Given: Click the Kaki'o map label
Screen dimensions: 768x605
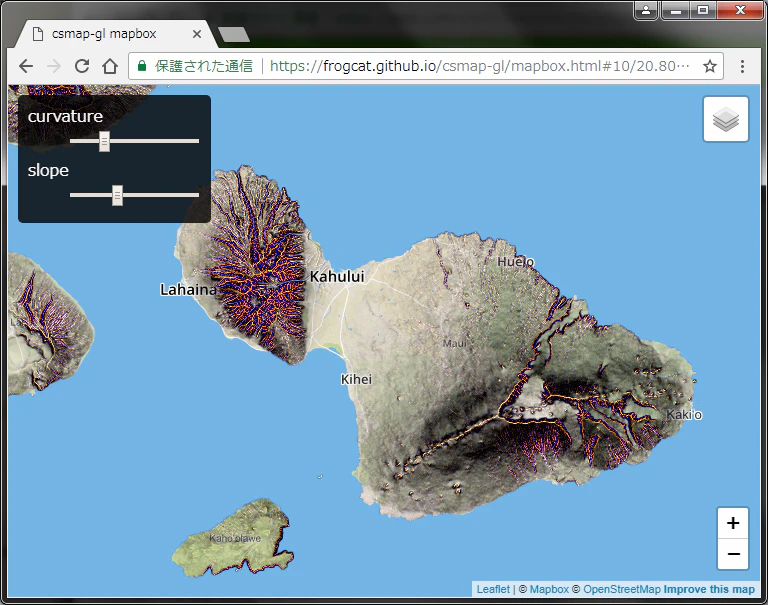Looking at the screenshot, I should (684, 415).
